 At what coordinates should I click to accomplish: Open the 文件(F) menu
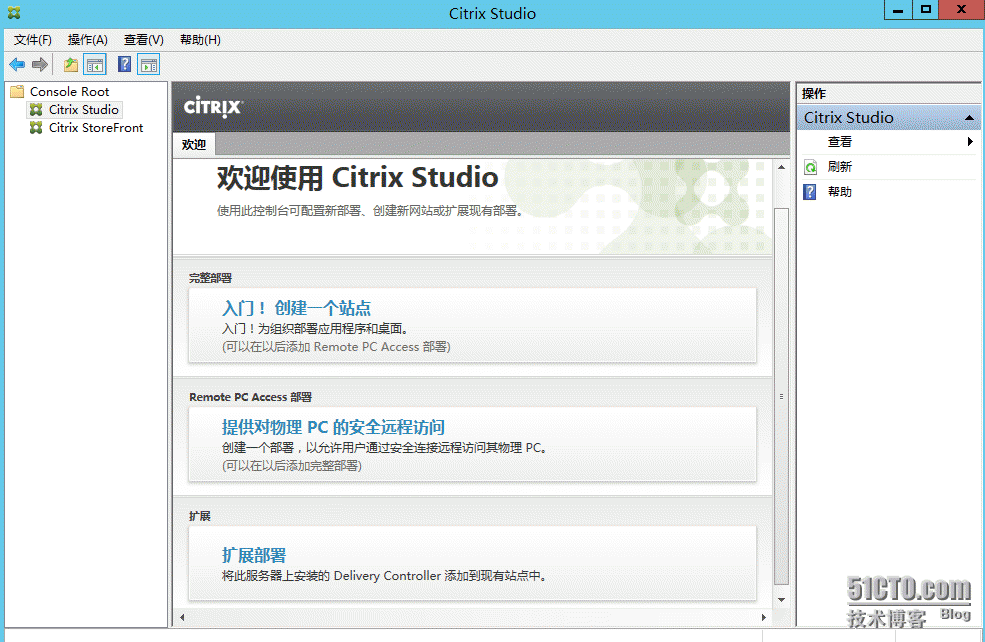pyautogui.click(x=33, y=40)
